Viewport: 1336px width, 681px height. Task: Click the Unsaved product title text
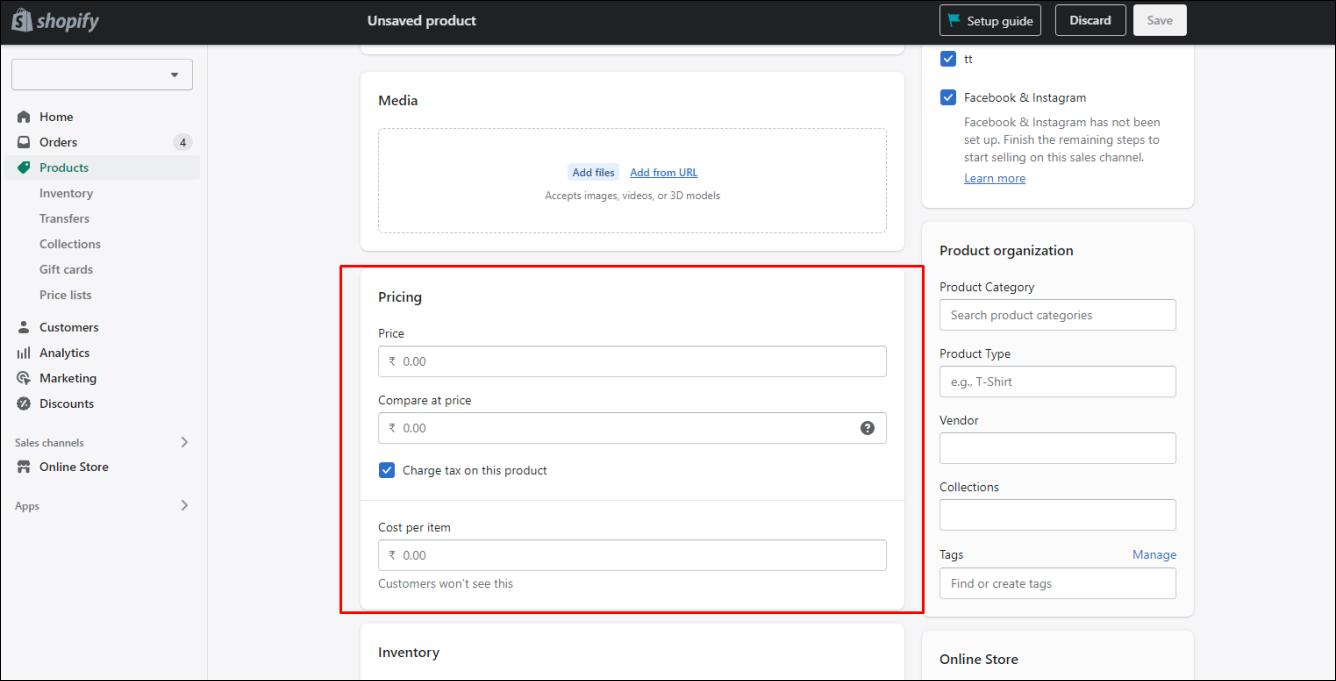422,20
